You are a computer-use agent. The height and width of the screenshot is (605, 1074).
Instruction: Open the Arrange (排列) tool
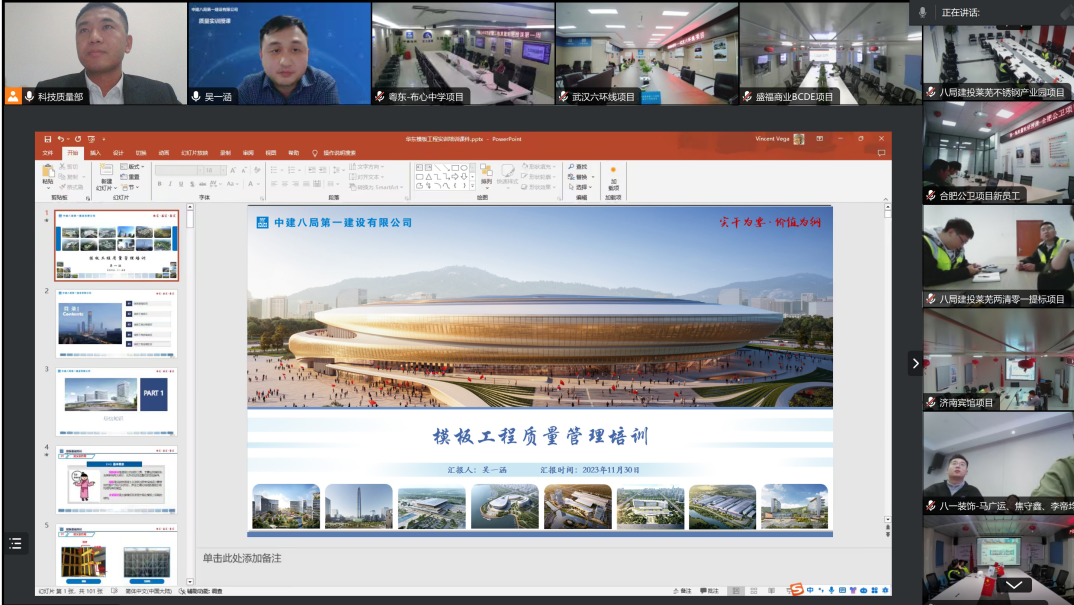click(x=486, y=174)
